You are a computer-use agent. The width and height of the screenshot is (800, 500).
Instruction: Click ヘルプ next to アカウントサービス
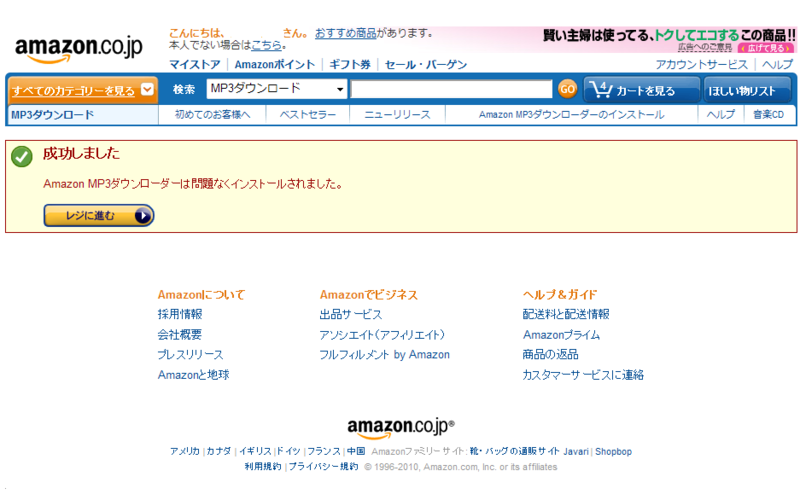point(777,64)
